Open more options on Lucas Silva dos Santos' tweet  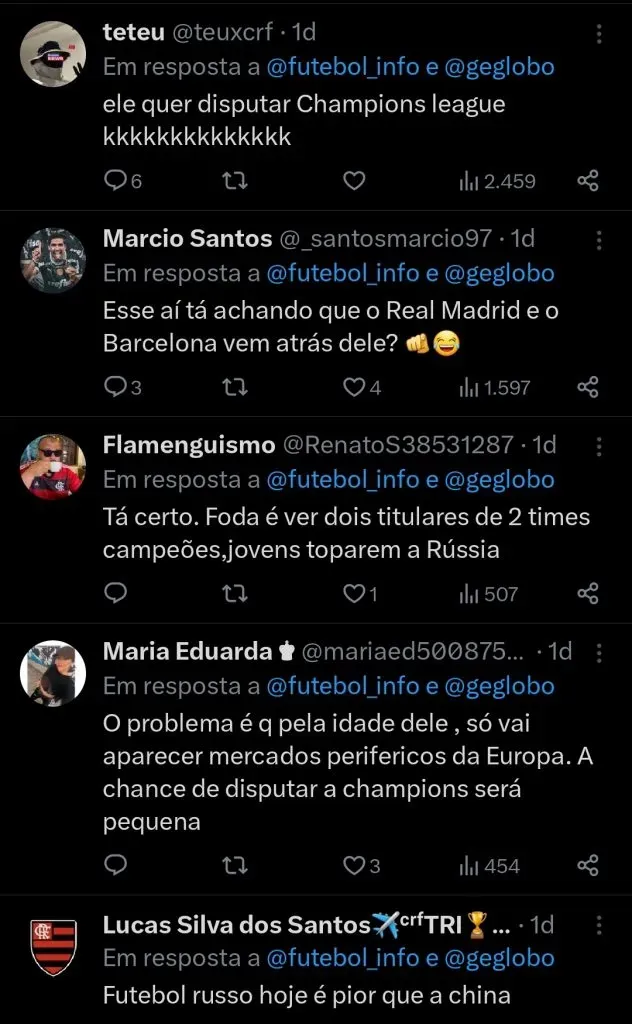[x=597, y=924]
